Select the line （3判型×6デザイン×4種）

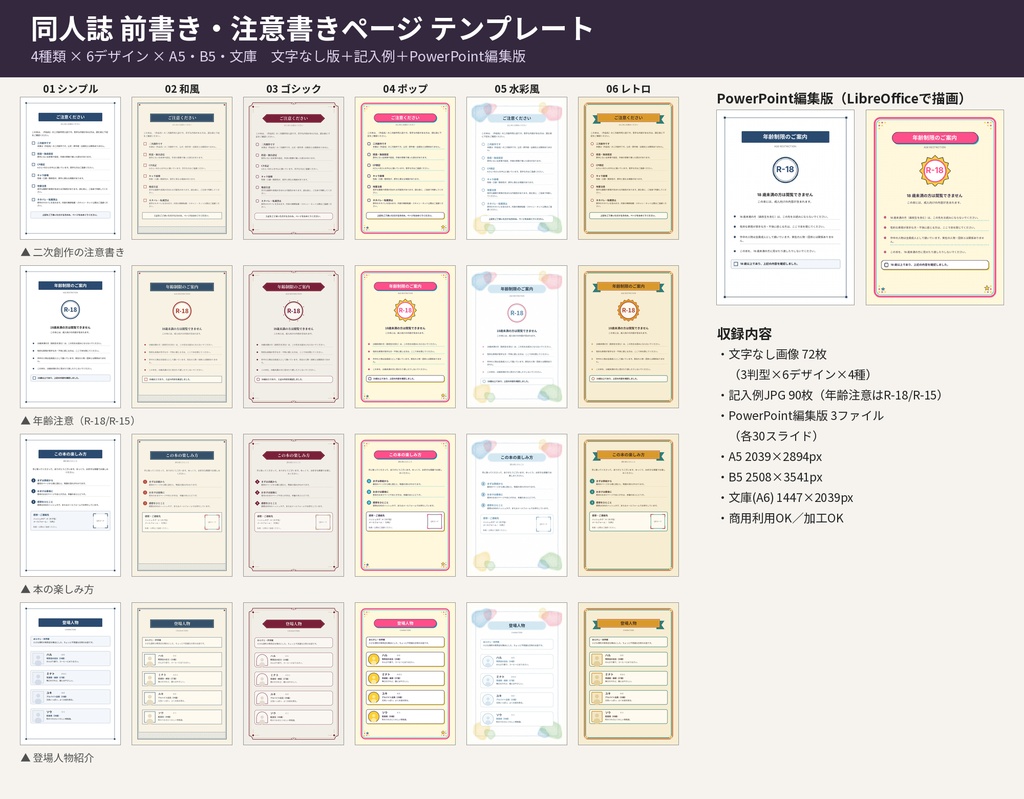click(x=801, y=374)
